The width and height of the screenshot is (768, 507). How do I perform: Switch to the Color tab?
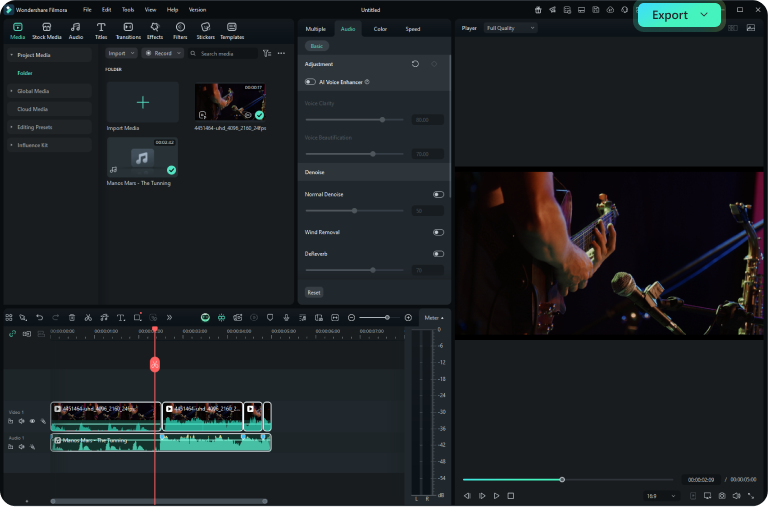coord(380,29)
